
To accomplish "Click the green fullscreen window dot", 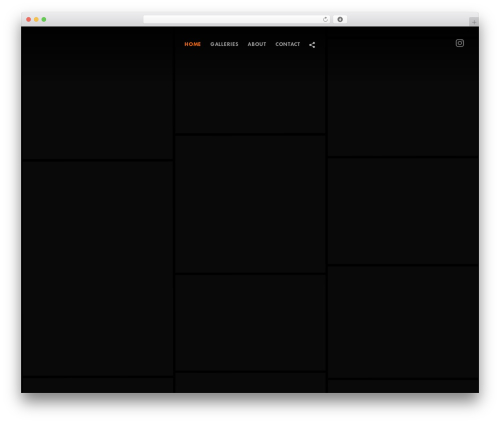I will tap(44, 19).
